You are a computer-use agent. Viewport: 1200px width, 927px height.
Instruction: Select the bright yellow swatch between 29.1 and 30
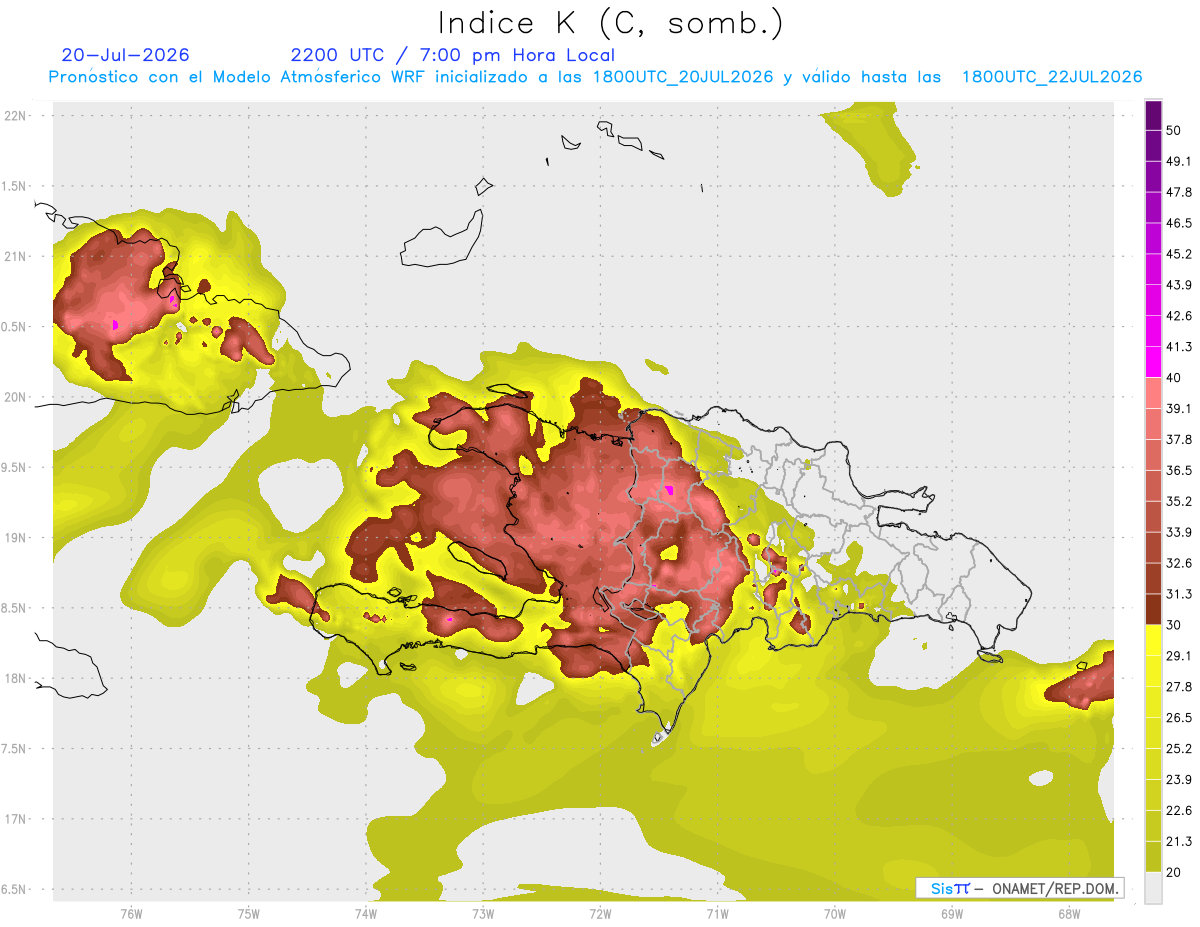click(x=1153, y=640)
